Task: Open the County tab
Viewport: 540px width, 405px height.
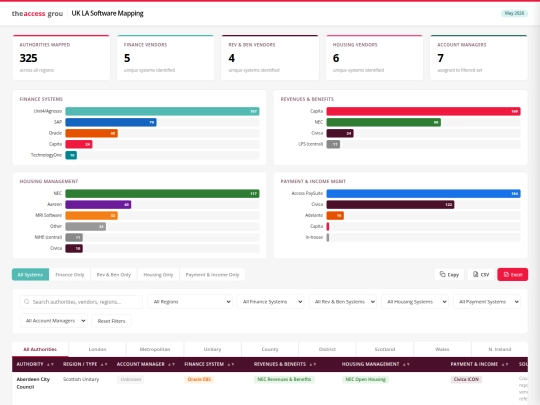Action: [270, 349]
